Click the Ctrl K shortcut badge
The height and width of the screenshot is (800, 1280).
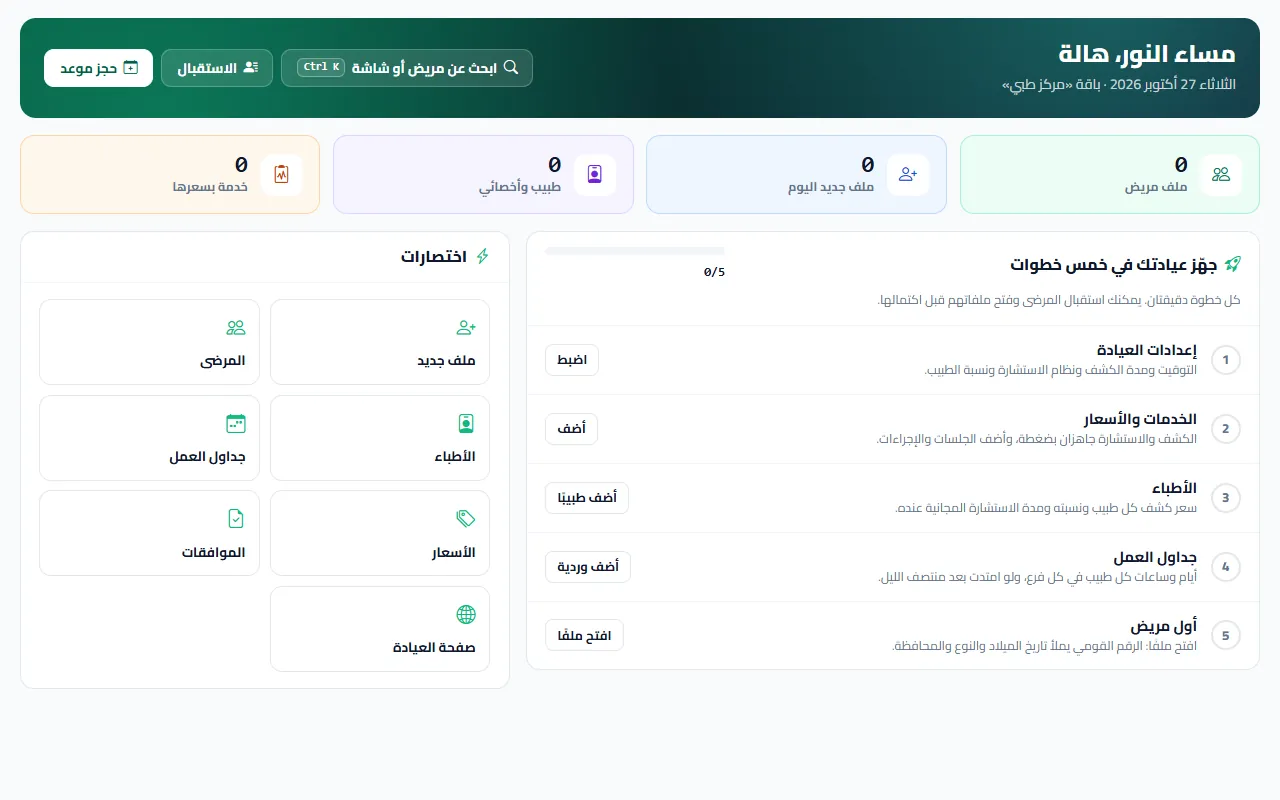point(321,67)
